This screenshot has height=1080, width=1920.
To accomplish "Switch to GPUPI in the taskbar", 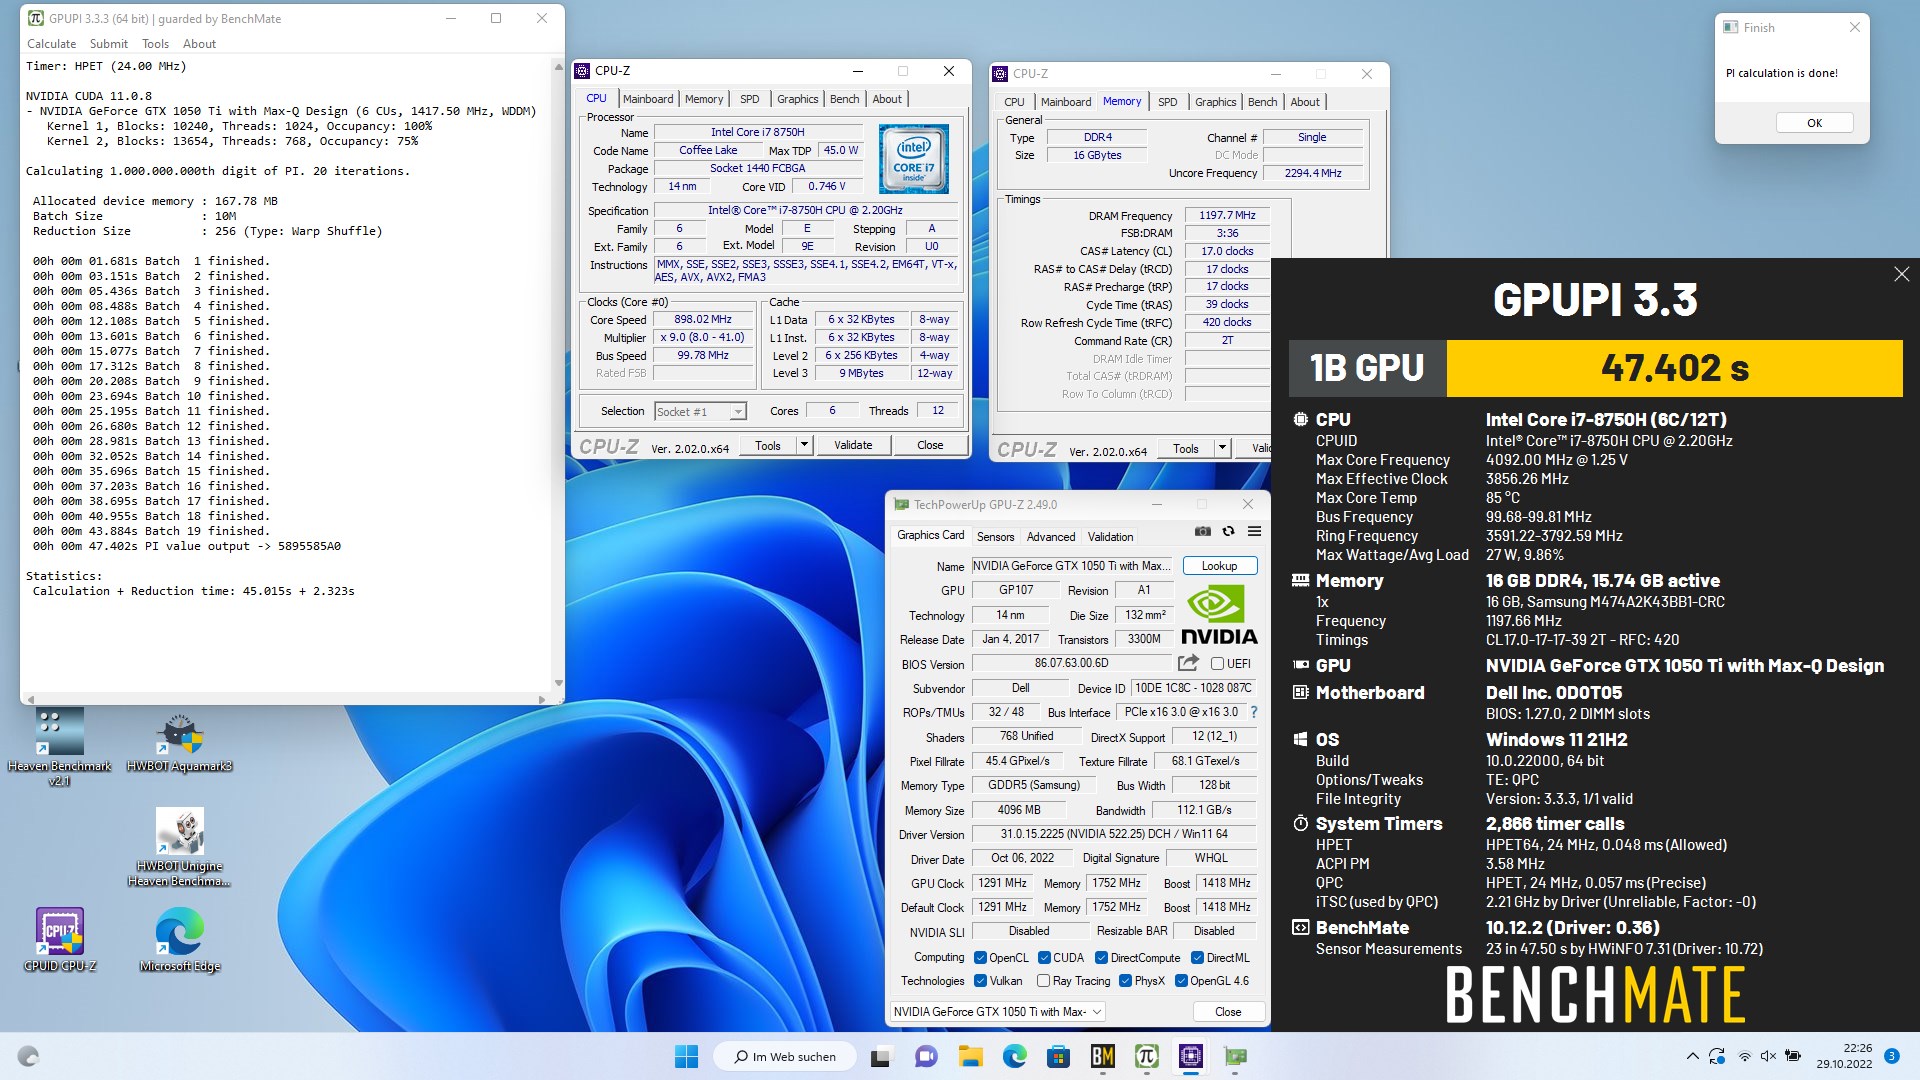I will [x=1146, y=1056].
